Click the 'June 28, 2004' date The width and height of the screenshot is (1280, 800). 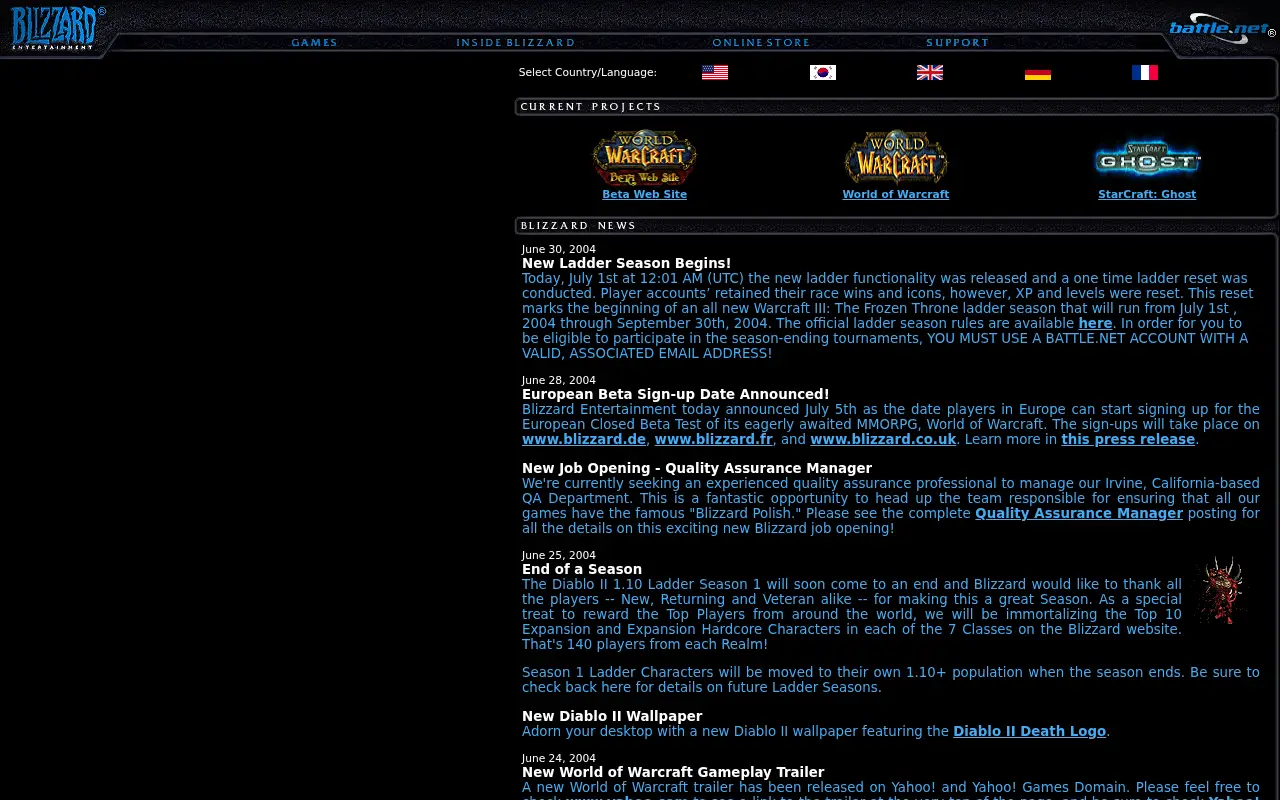(x=559, y=380)
